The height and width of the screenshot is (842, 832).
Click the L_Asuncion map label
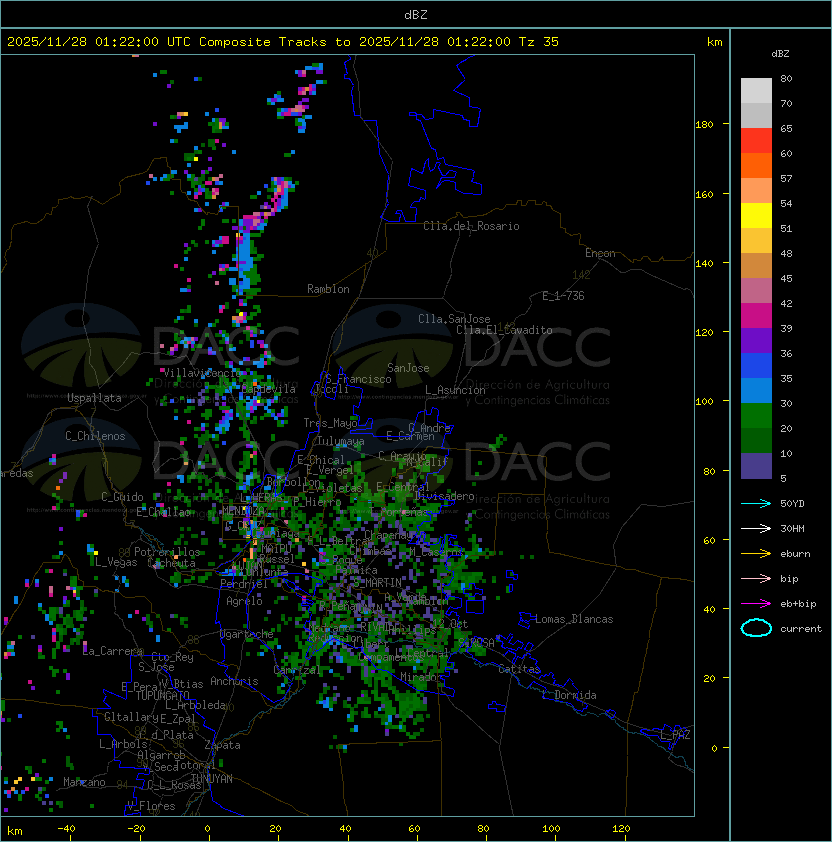coord(455,390)
